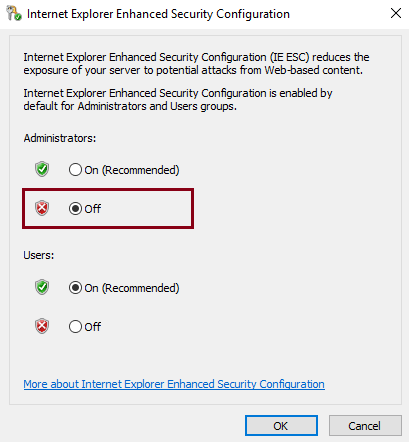Click the dialog title bar text
The height and width of the screenshot is (442, 409).
(x=158, y=14)
